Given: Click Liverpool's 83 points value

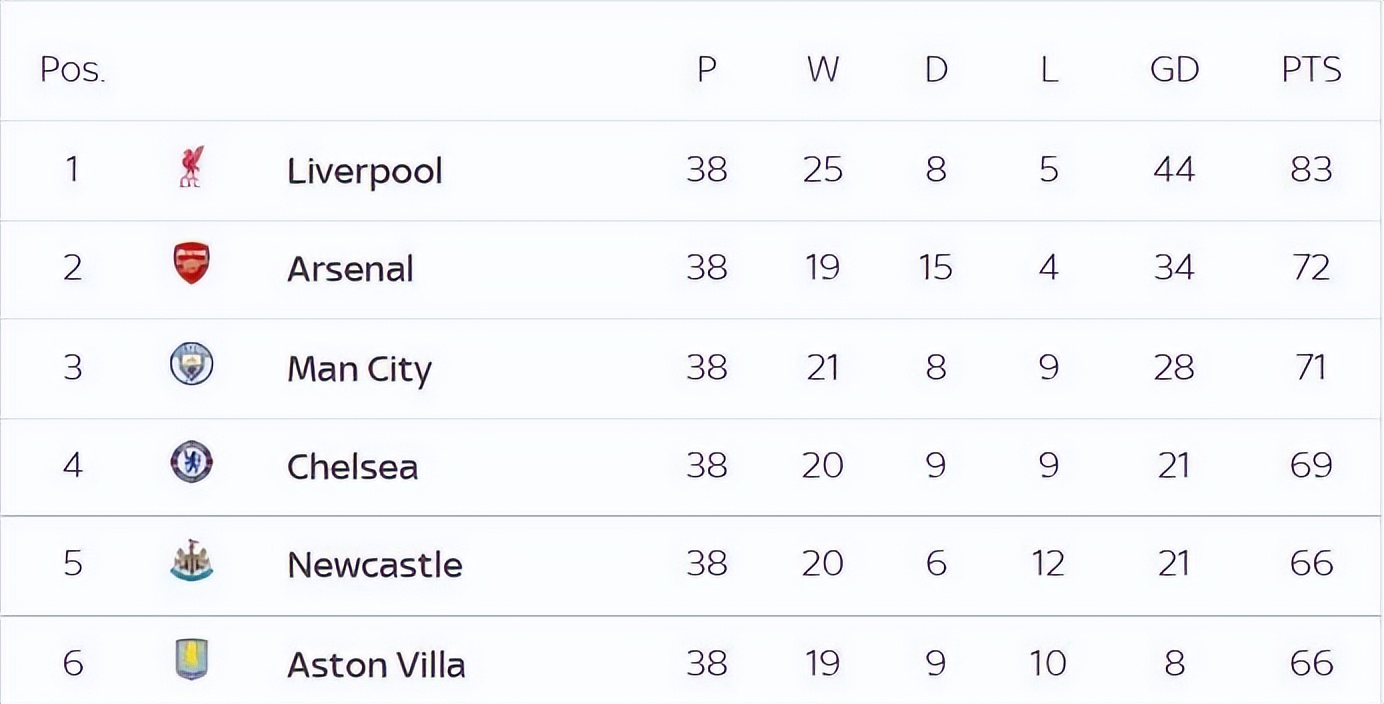Looking at the screenshot, I should (x=1311, y=169).
